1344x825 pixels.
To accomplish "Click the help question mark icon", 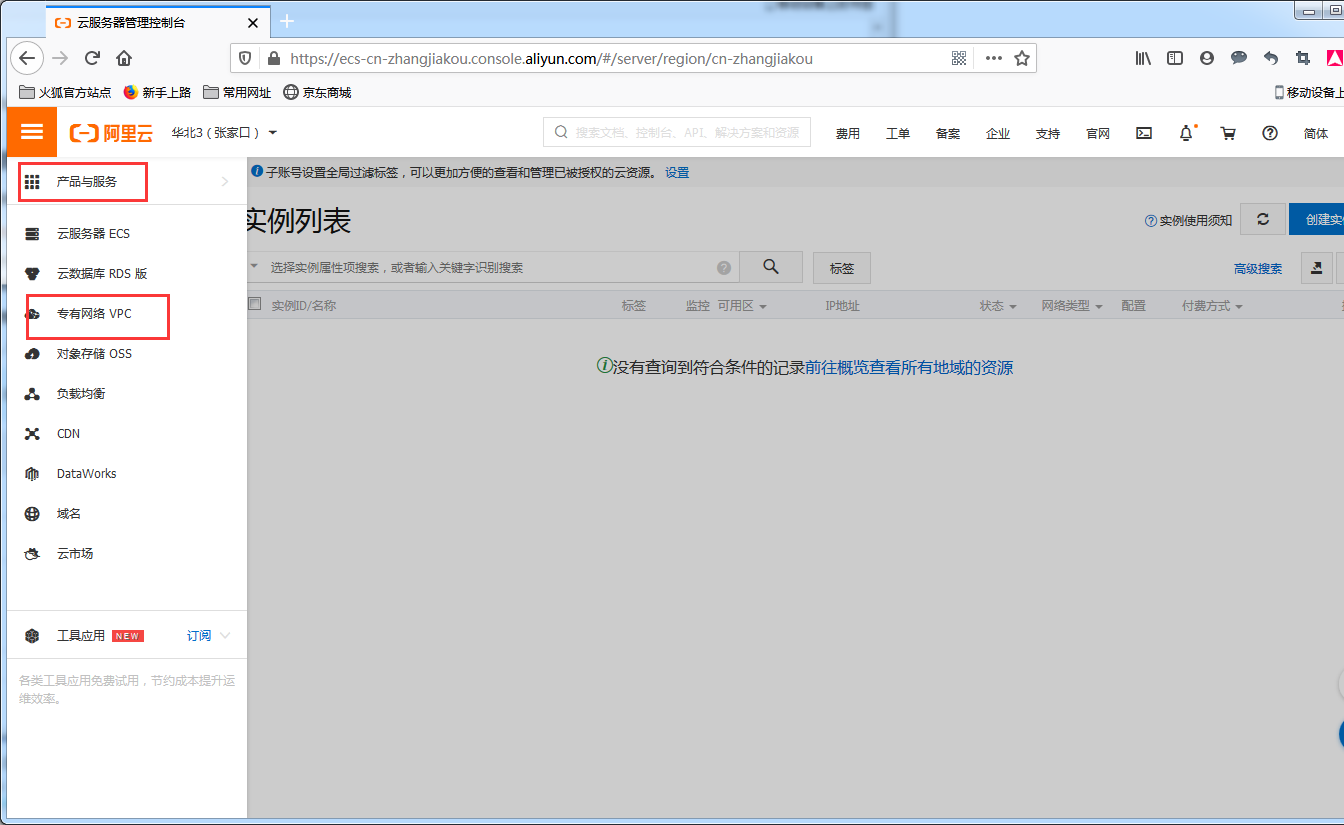I will tap(1270, 133).
